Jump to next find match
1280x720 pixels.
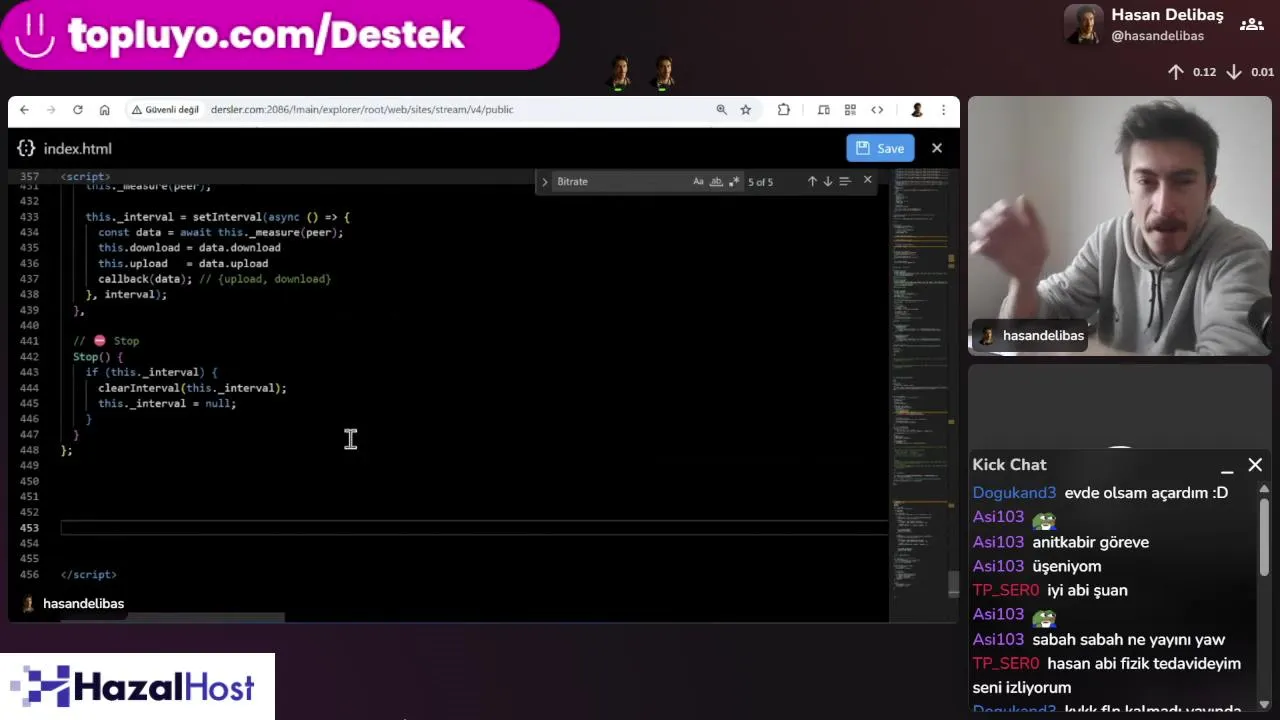click(828, 182)
